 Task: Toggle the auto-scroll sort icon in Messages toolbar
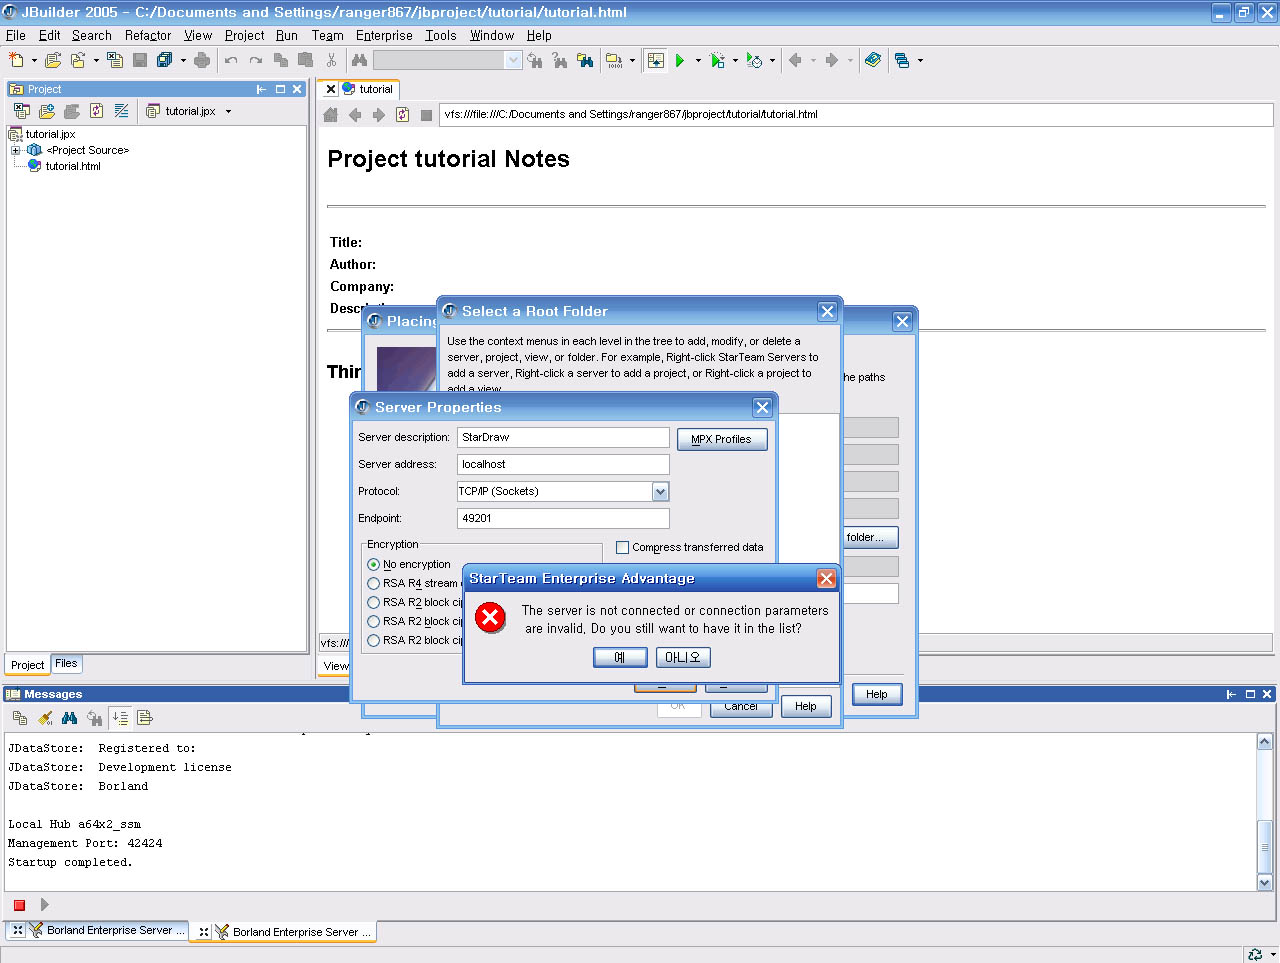pyautogui.click(x=120, y=717)
